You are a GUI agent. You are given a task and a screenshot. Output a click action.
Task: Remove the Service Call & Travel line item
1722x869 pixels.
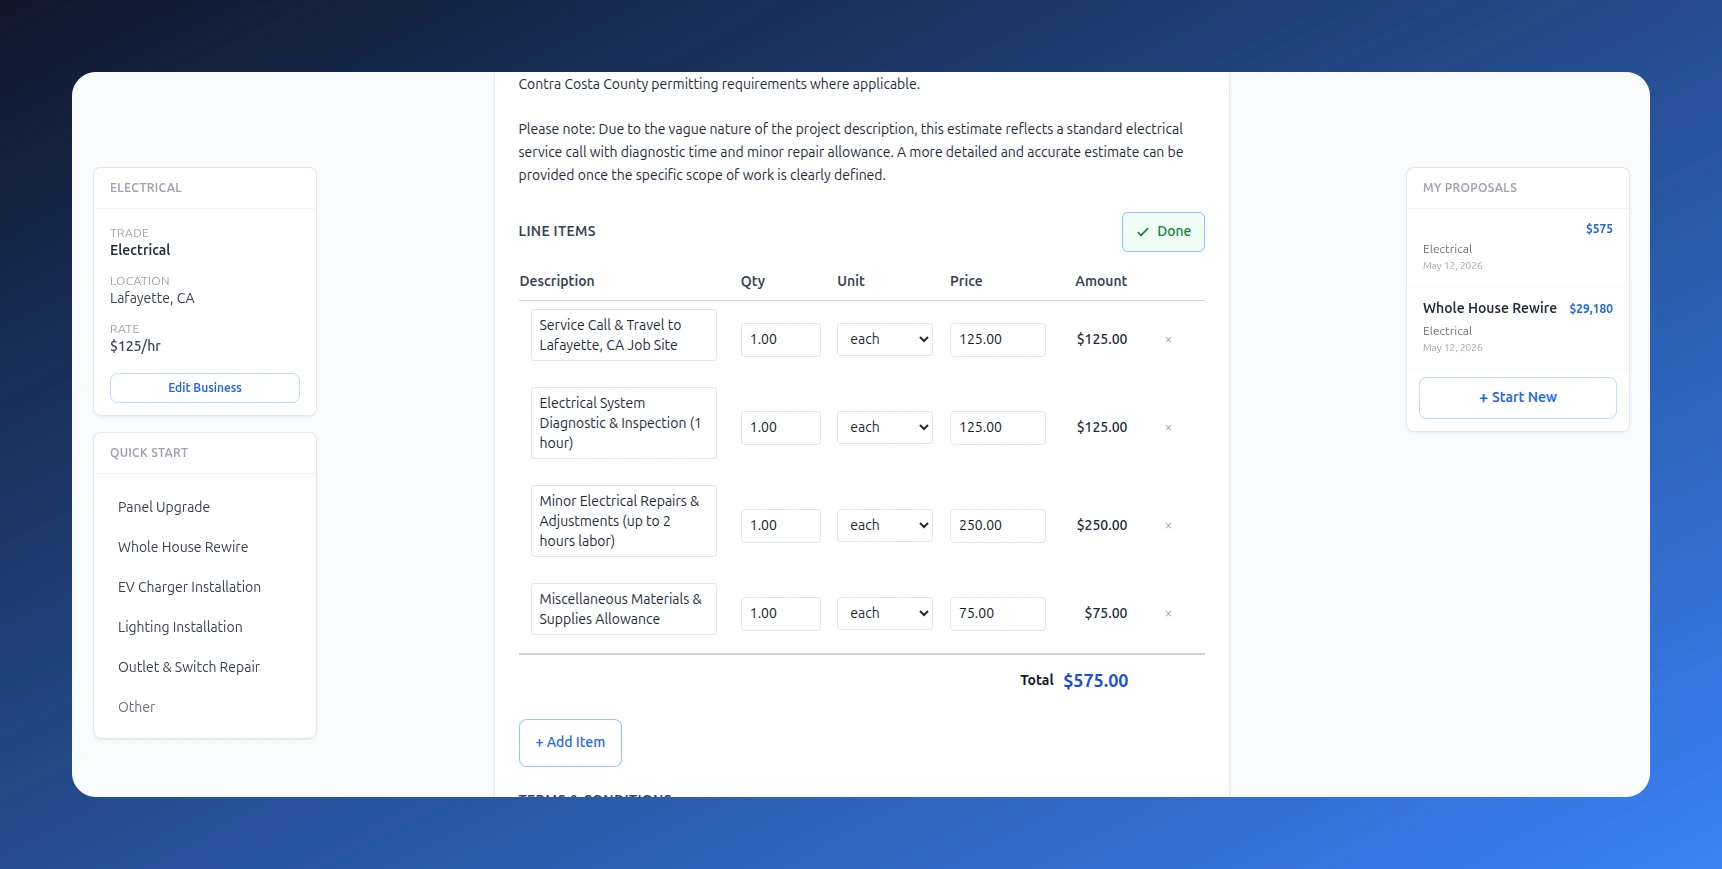click(x=1168, y=340)
